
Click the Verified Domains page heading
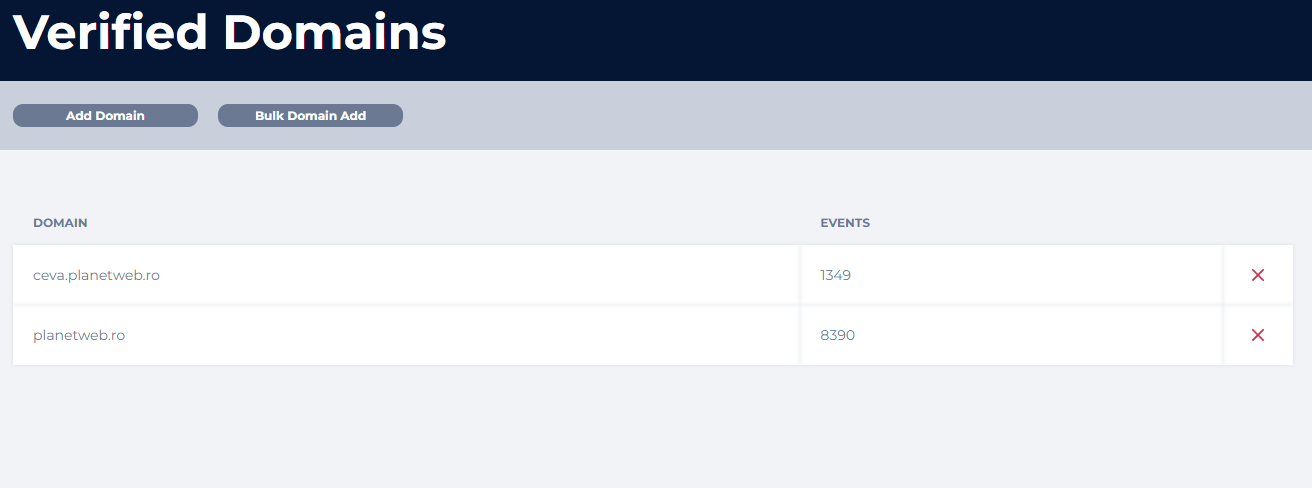tap(230, 33)
